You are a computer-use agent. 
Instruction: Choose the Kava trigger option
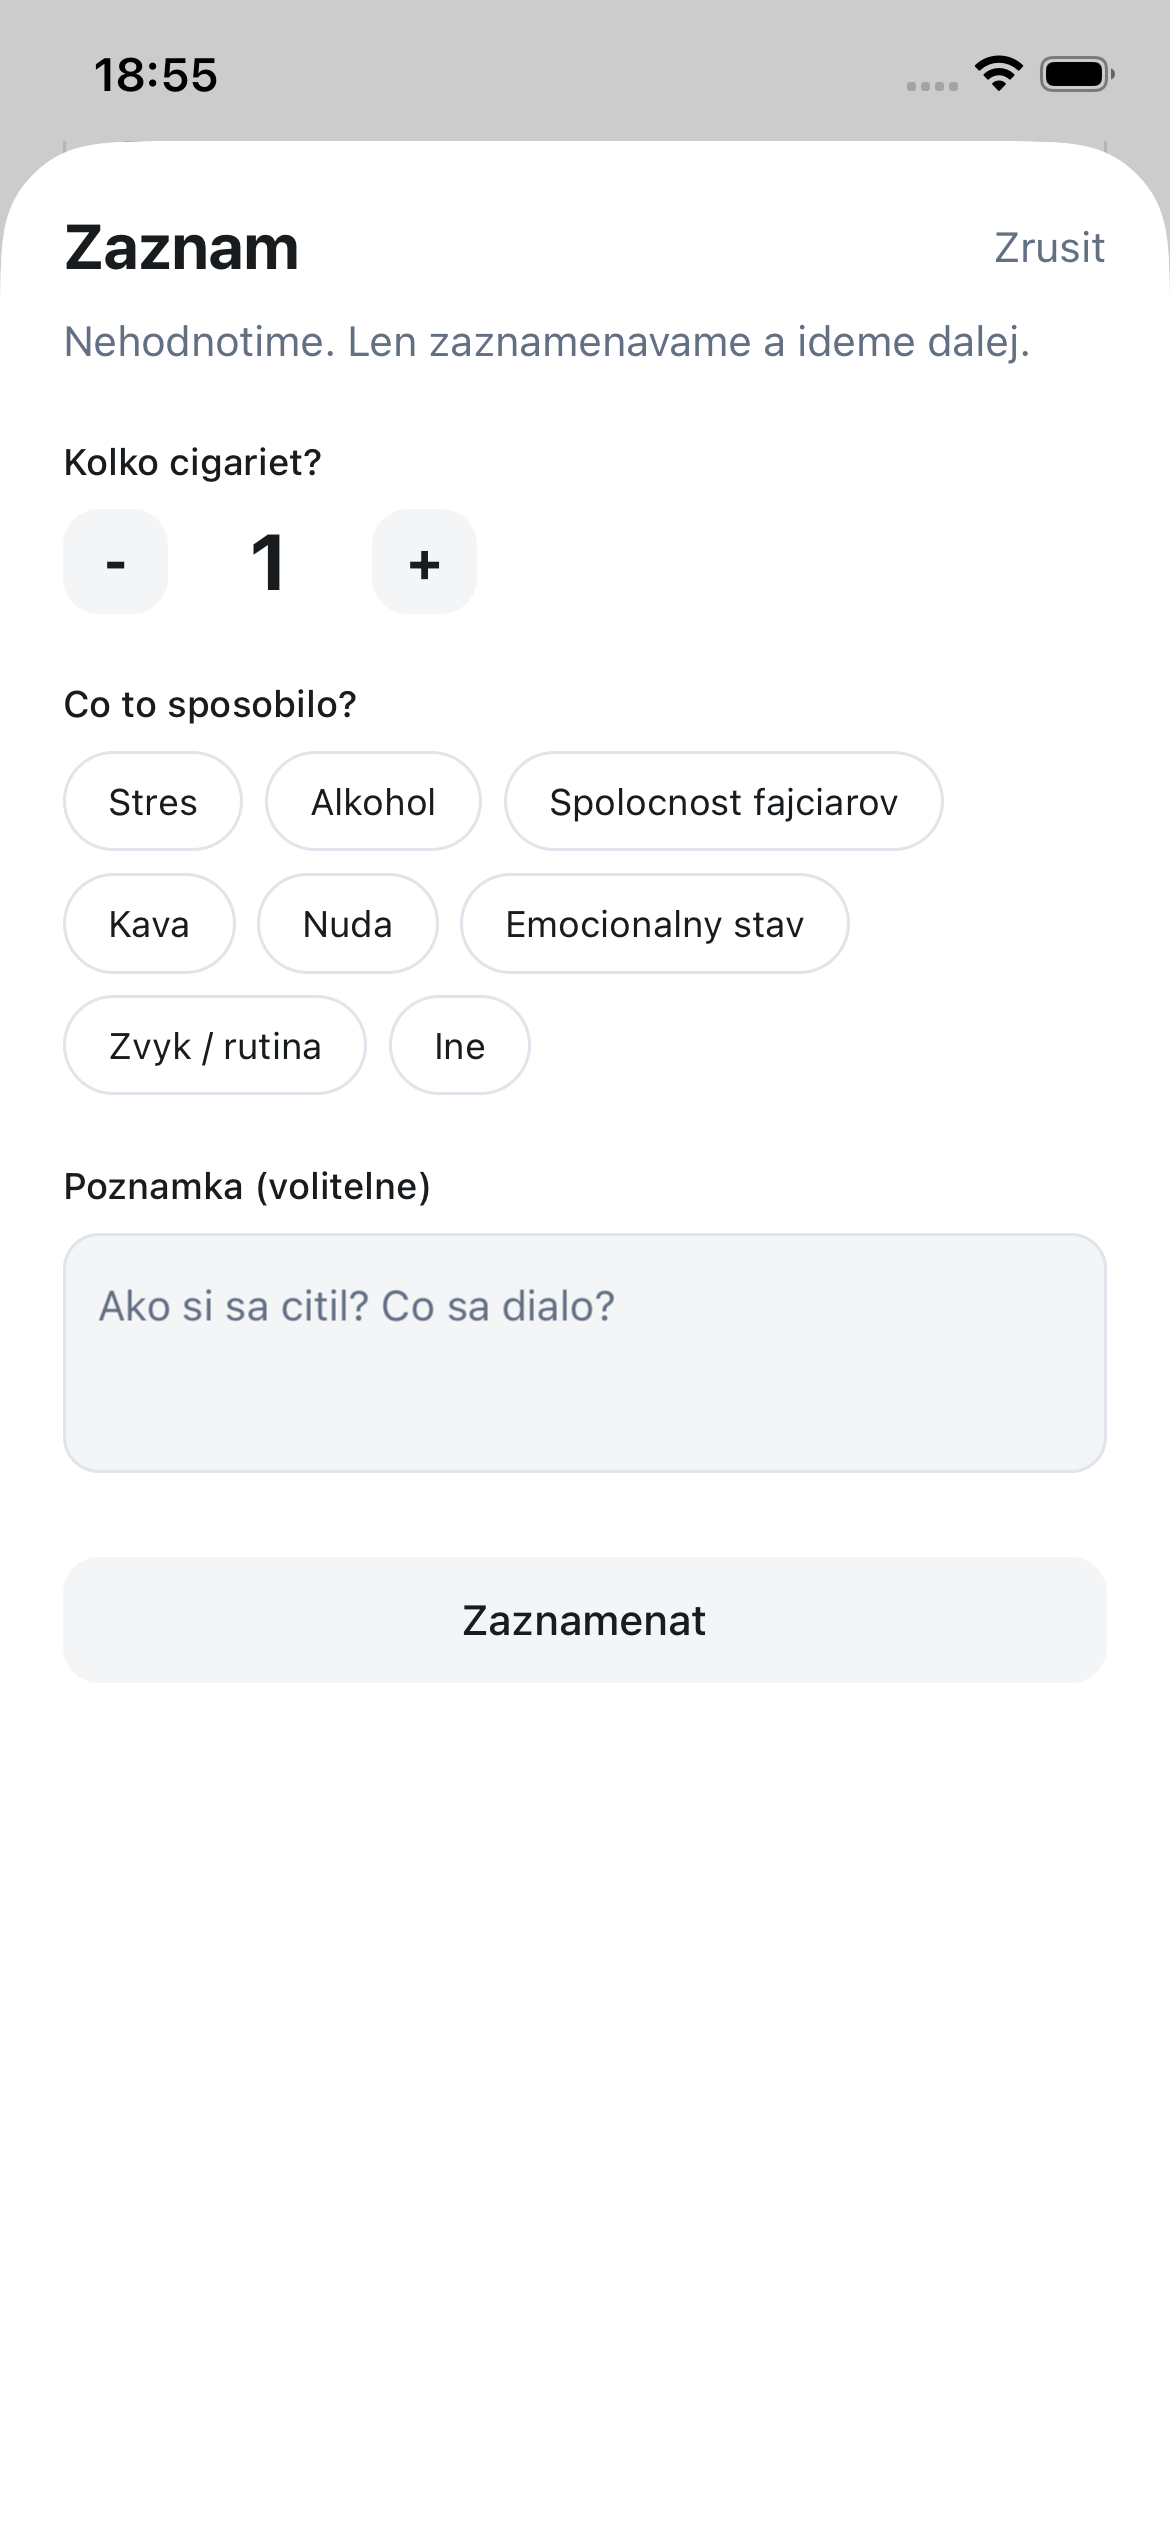(x=149, y=924)
